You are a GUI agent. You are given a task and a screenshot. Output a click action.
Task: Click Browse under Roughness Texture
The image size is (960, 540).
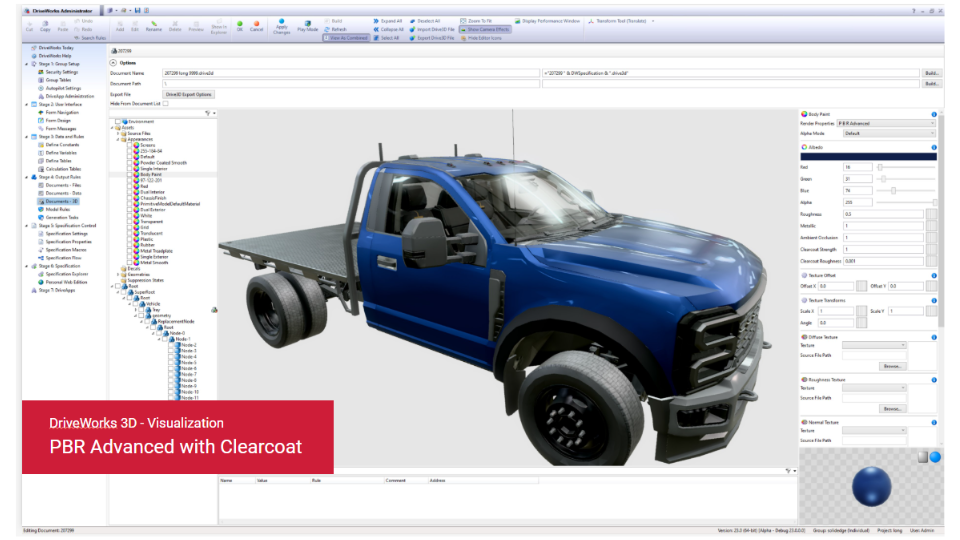892,408
